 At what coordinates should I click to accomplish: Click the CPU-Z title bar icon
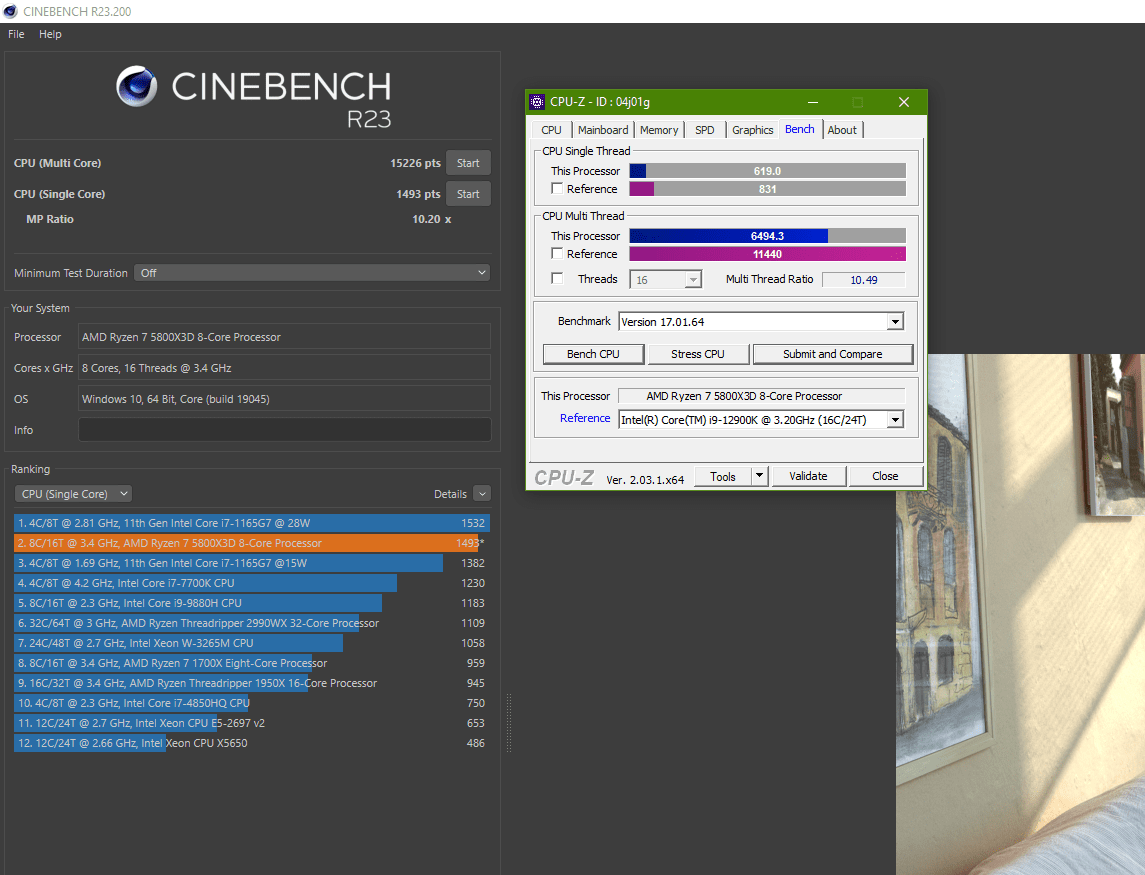pyautogui.click(x=537, y=102)
